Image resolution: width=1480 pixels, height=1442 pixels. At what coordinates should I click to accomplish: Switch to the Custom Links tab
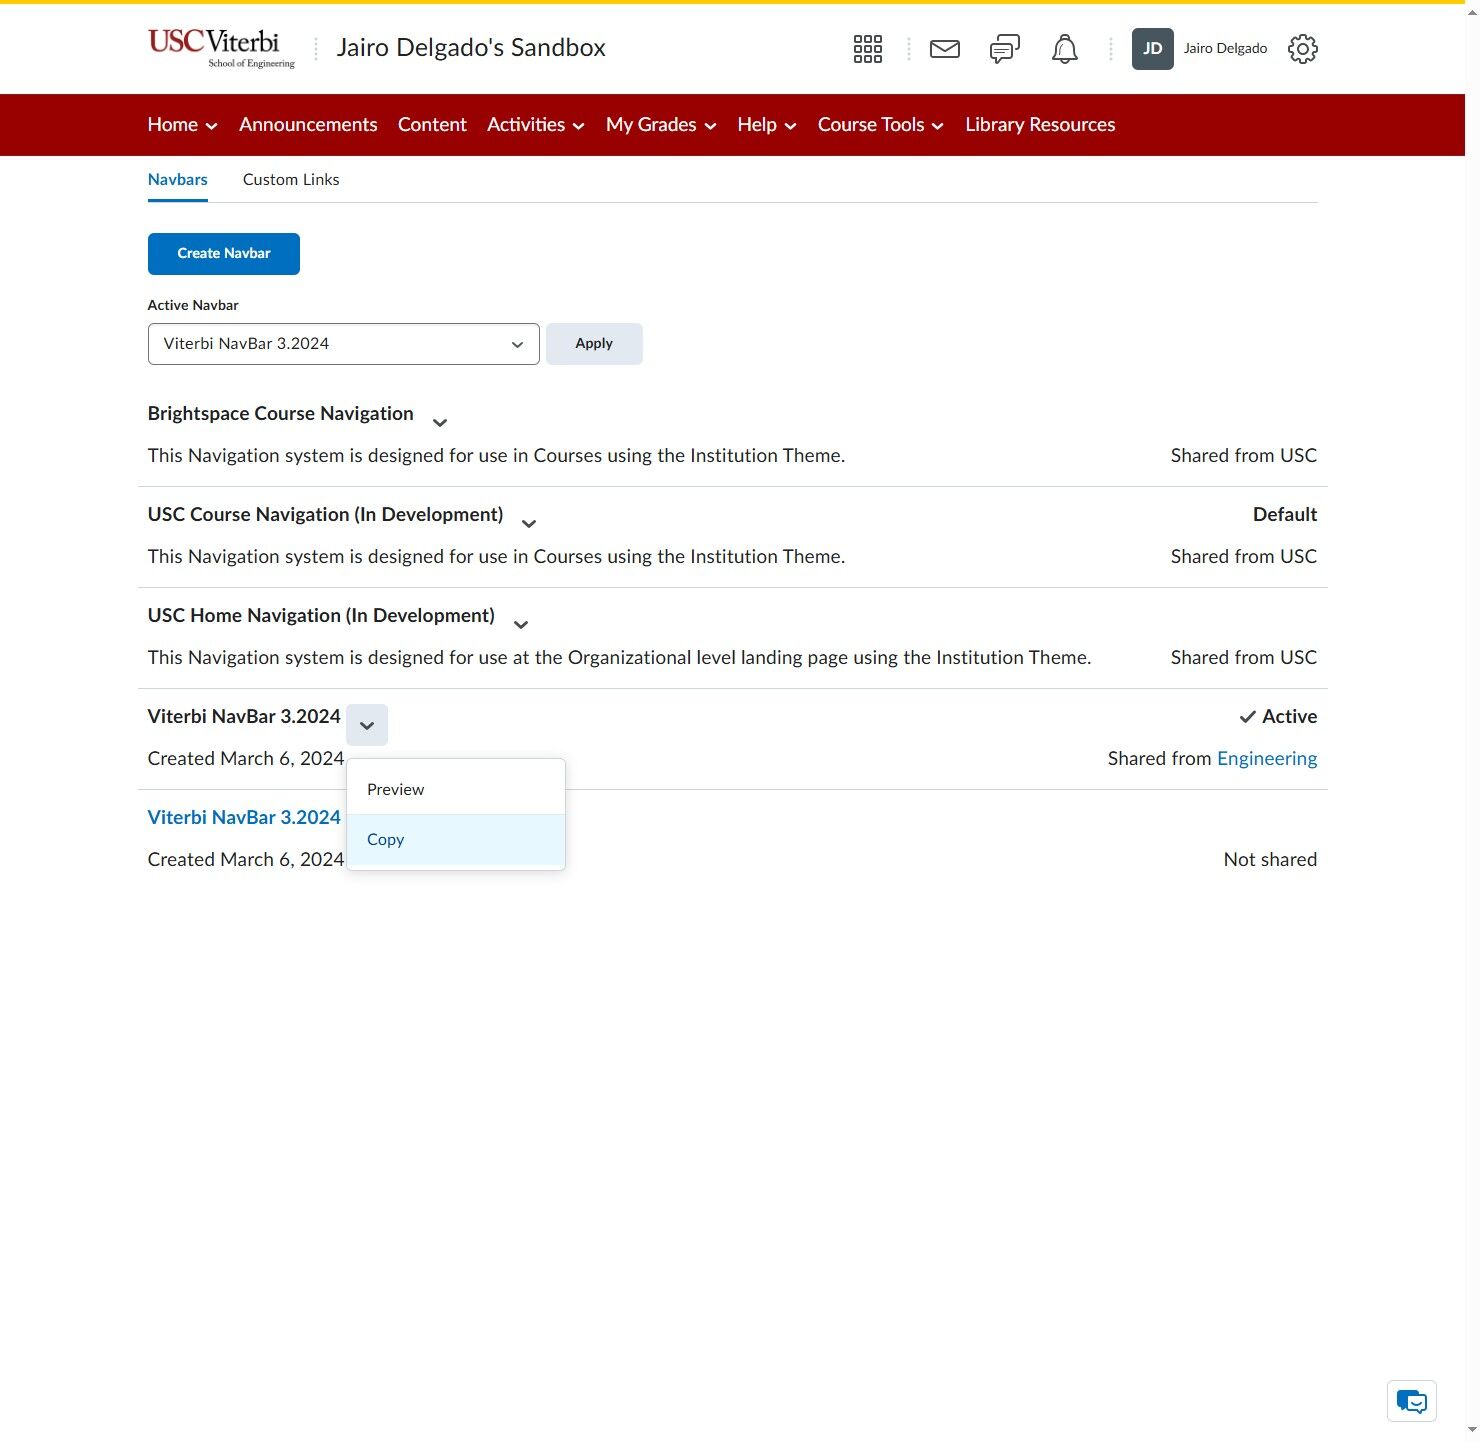[291, 180]
